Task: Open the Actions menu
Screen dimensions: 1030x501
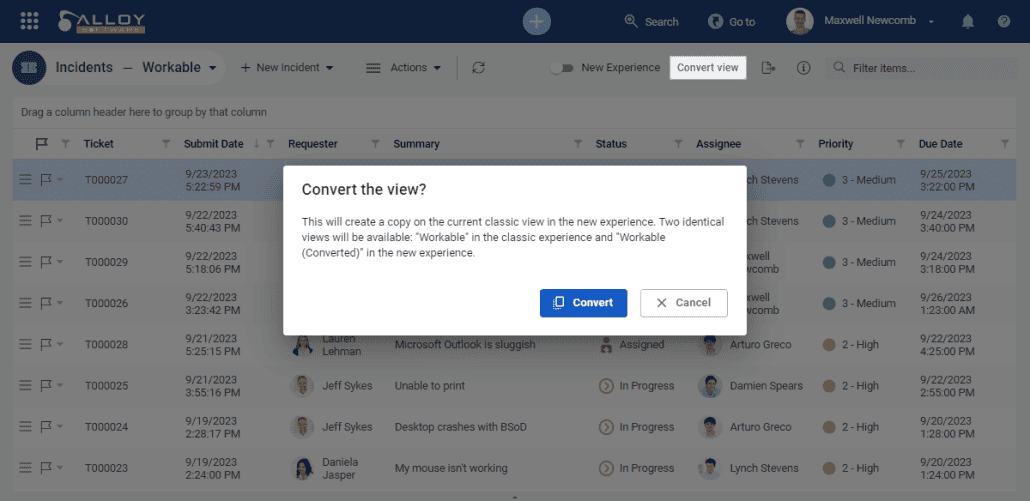Action: tap(404, 68)
